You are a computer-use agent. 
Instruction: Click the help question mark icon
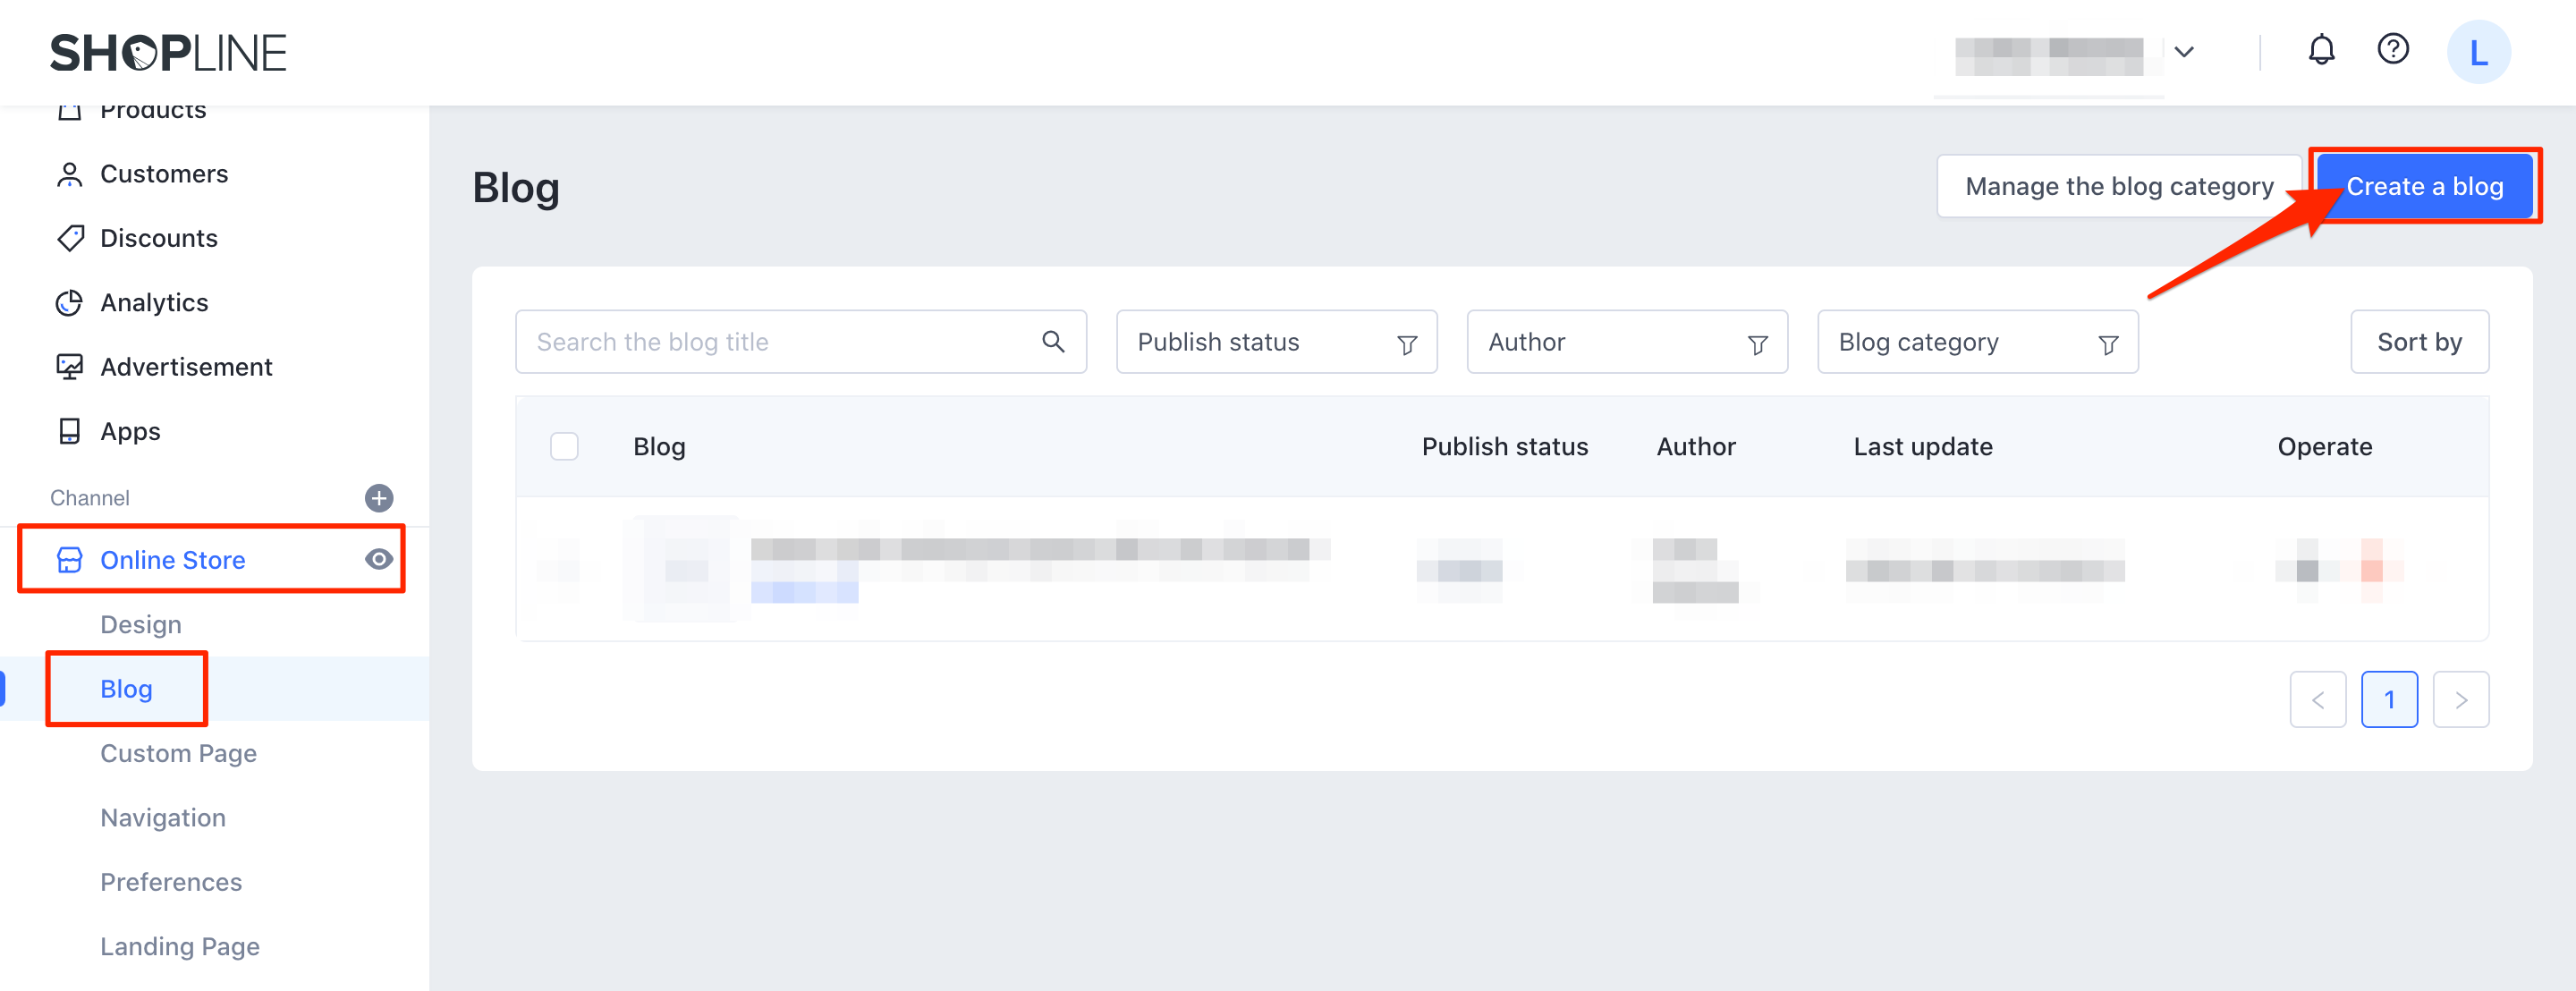[x=2392, y=49]
